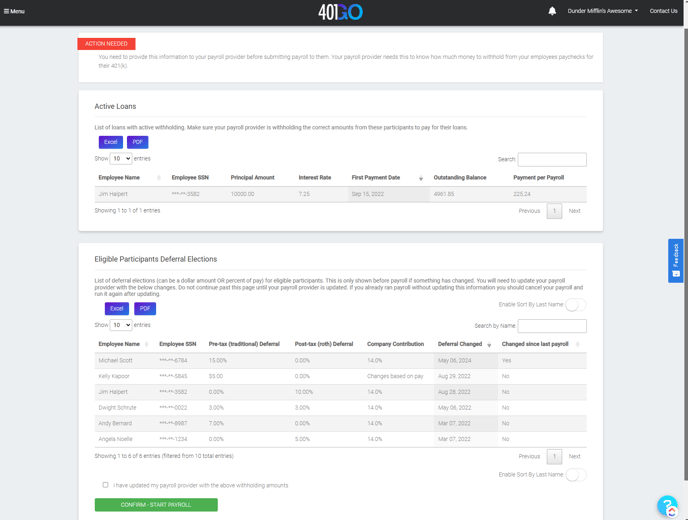Click the notification bell icon

(552, 11)
